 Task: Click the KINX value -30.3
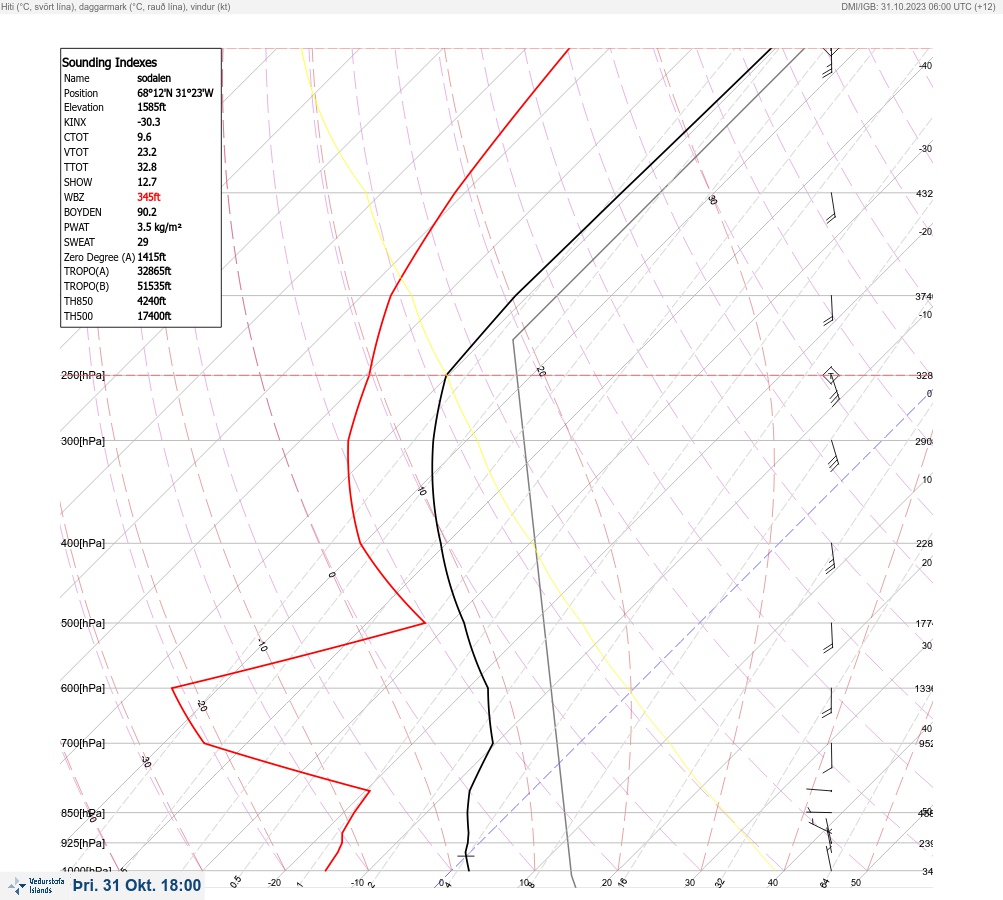pos(149,122)
